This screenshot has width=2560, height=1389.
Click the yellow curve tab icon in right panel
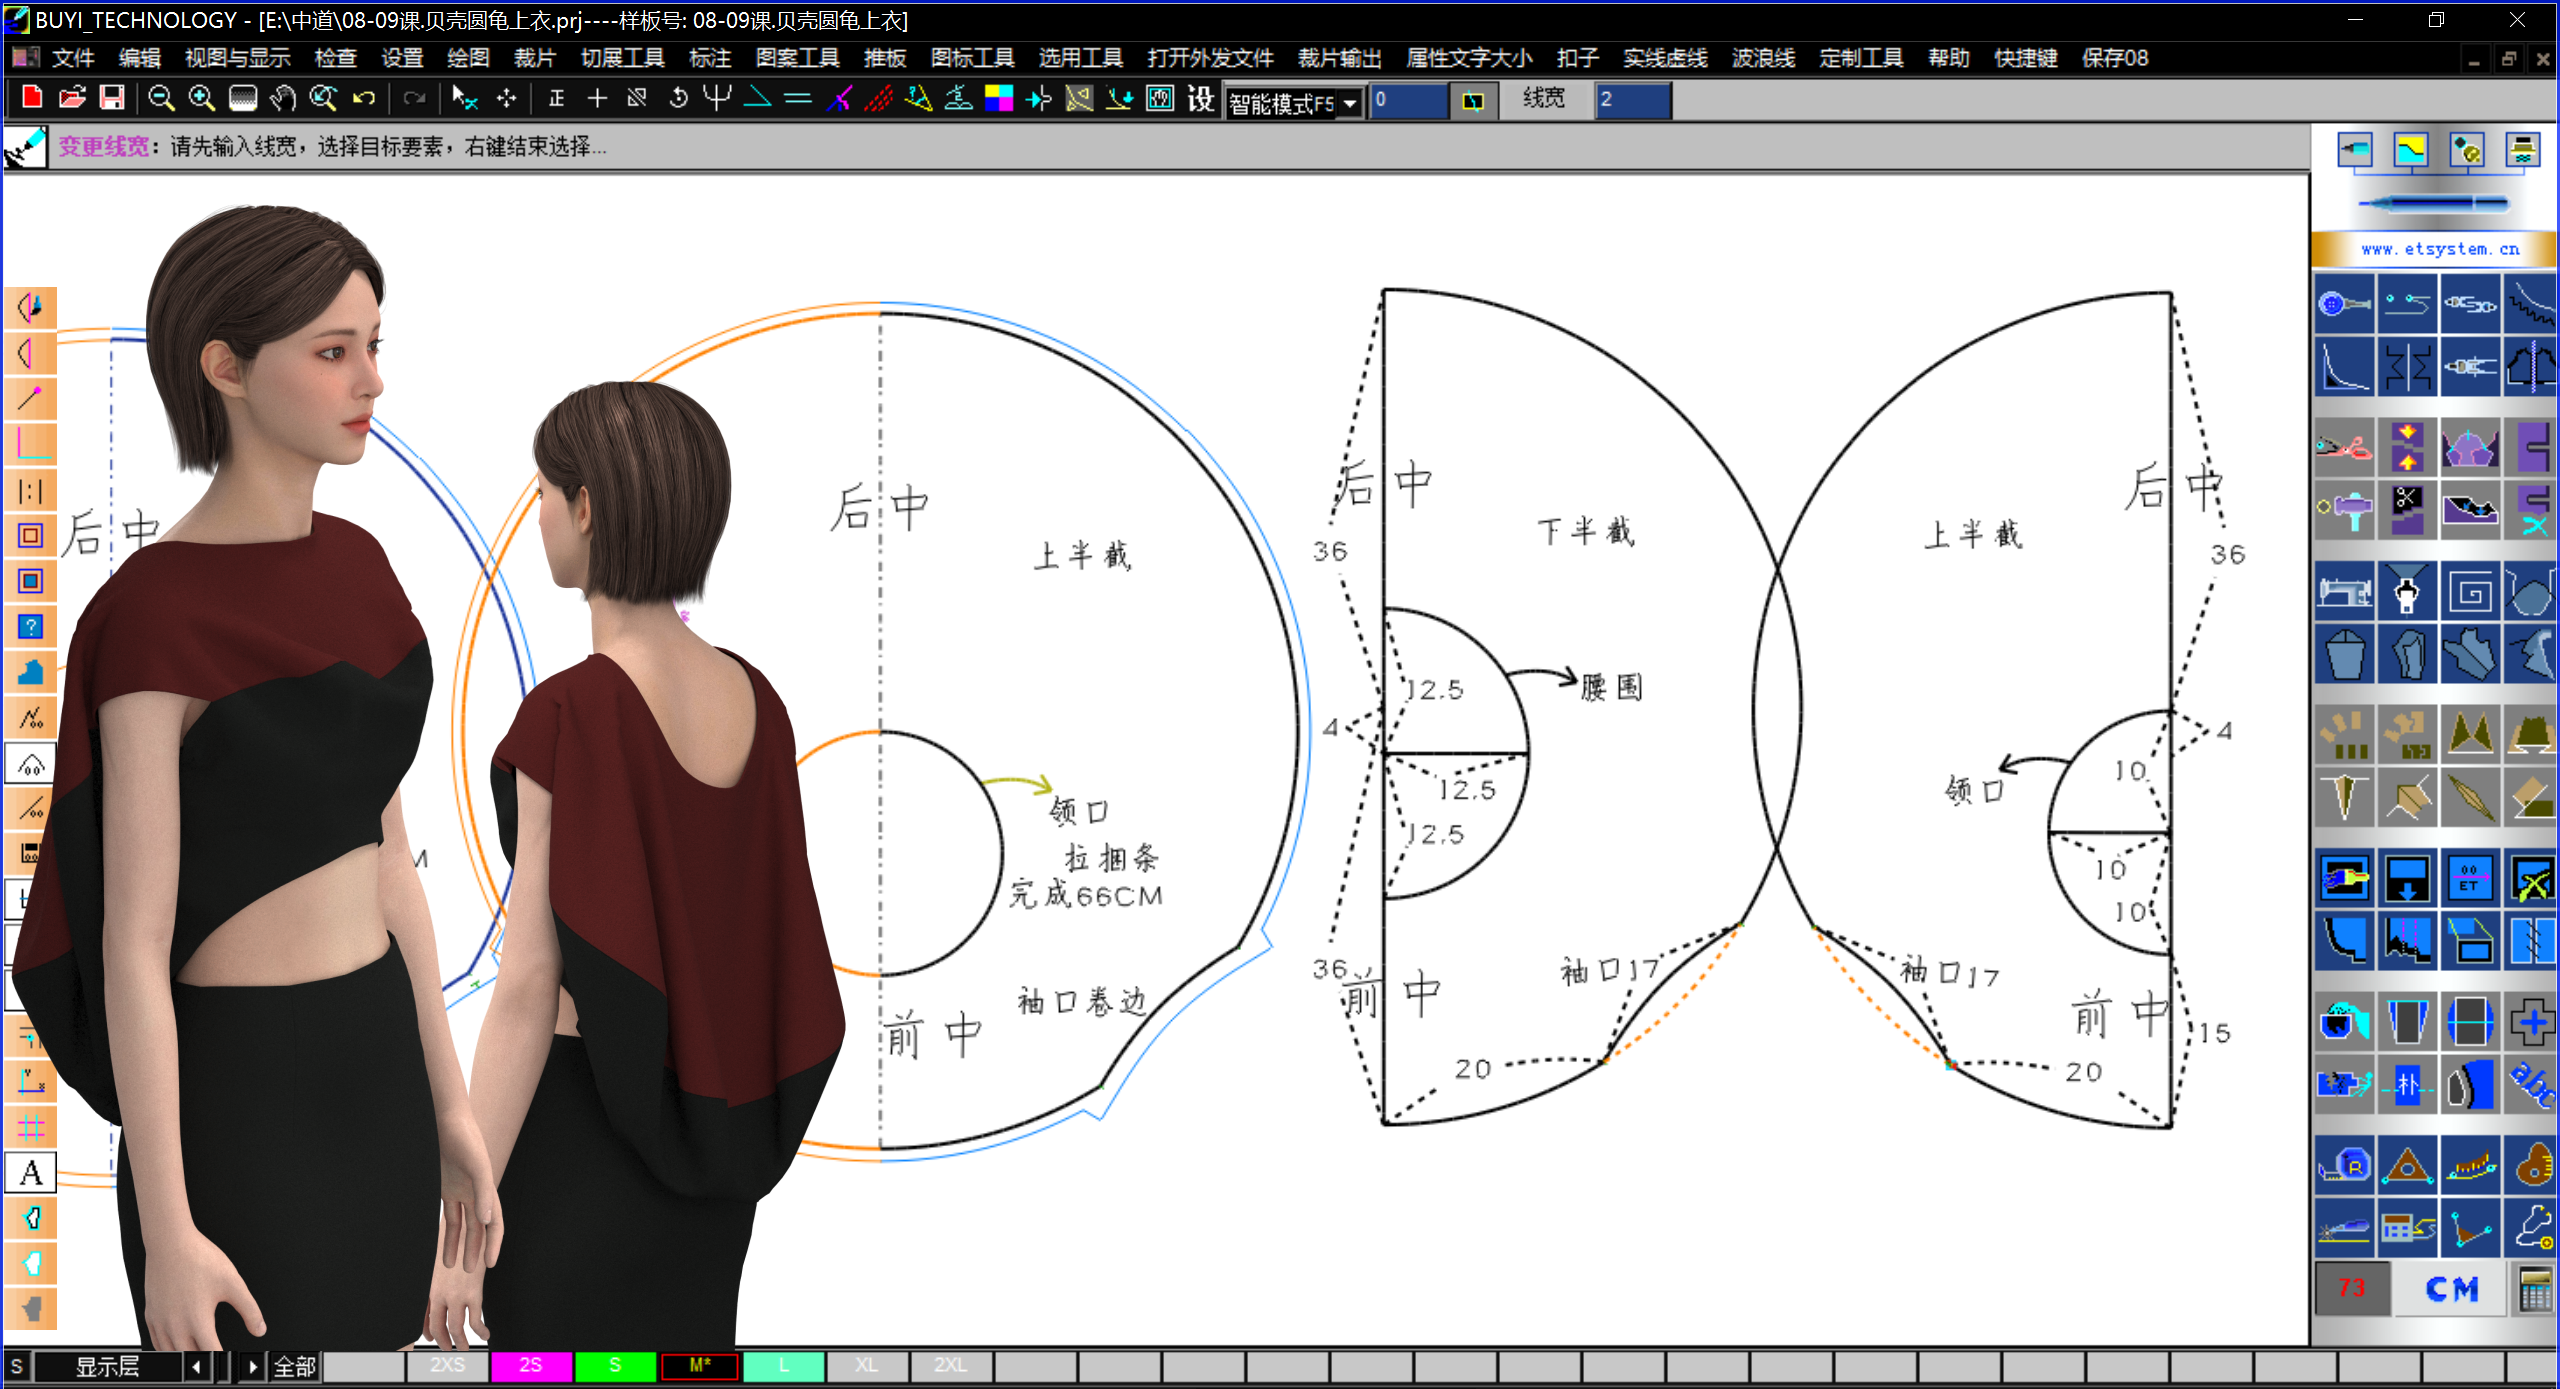2410,151
